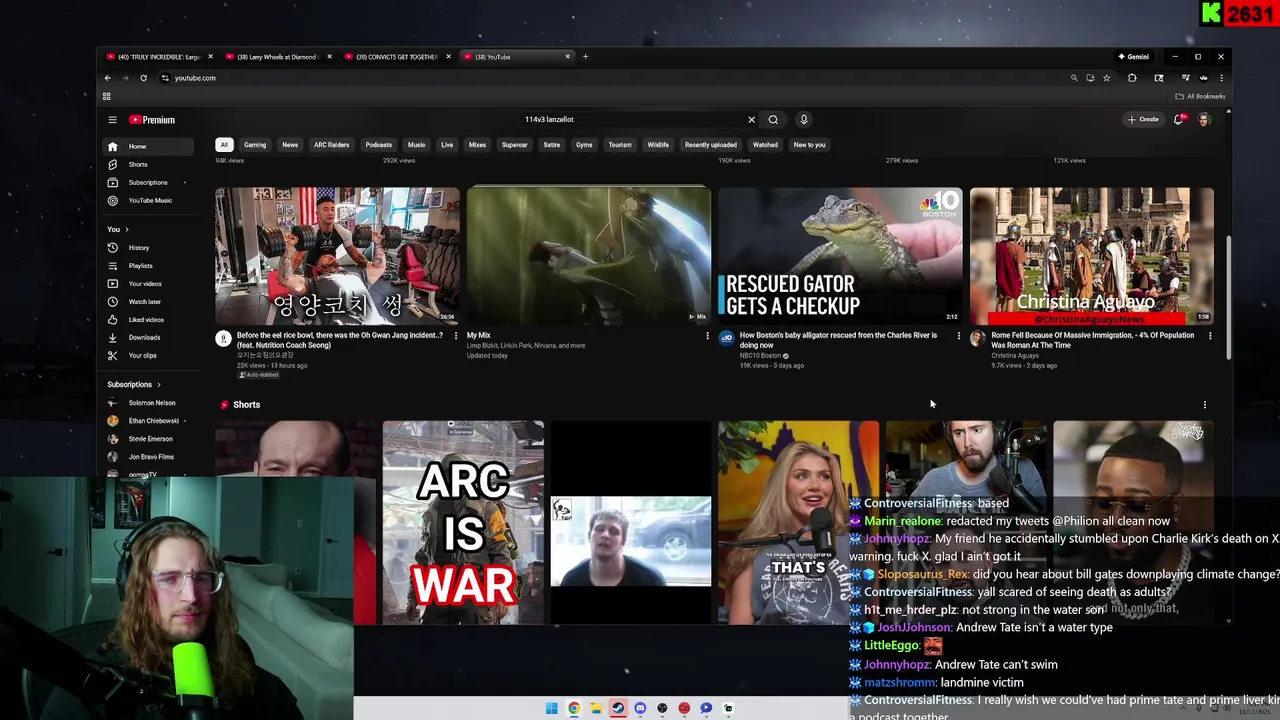This screenshot has height=720, width=1280.
Task: Open Stevie Emerson subscription channel
Action: [148, 439]
